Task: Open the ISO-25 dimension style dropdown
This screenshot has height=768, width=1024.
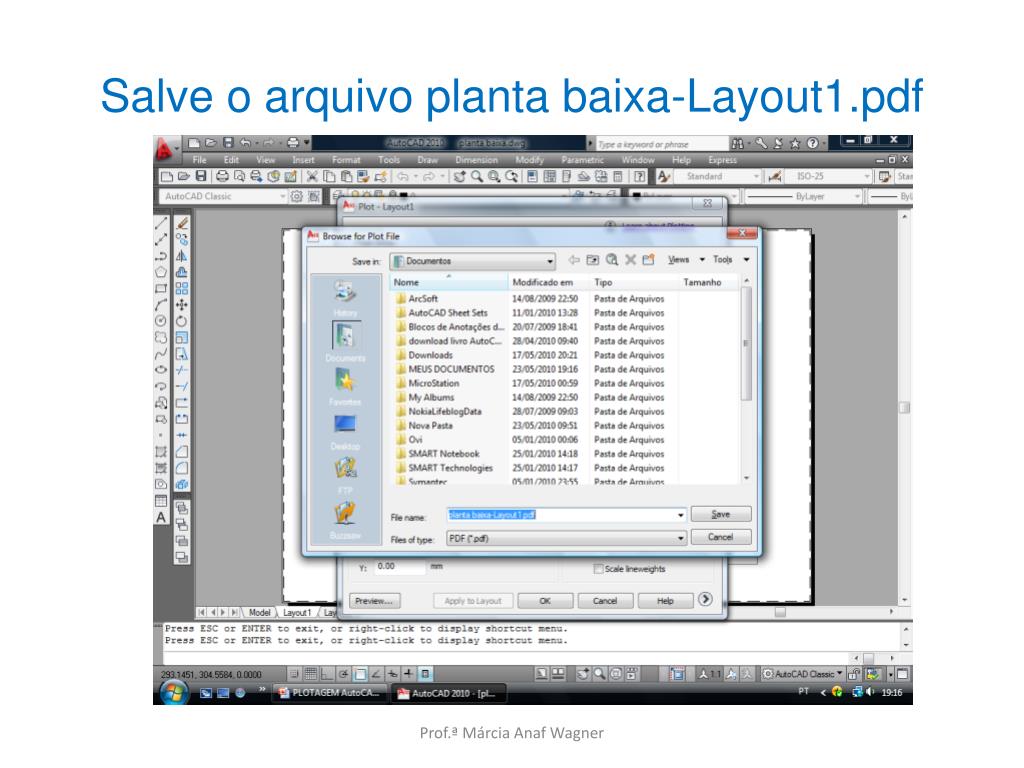Action: (x=828, y=176)
